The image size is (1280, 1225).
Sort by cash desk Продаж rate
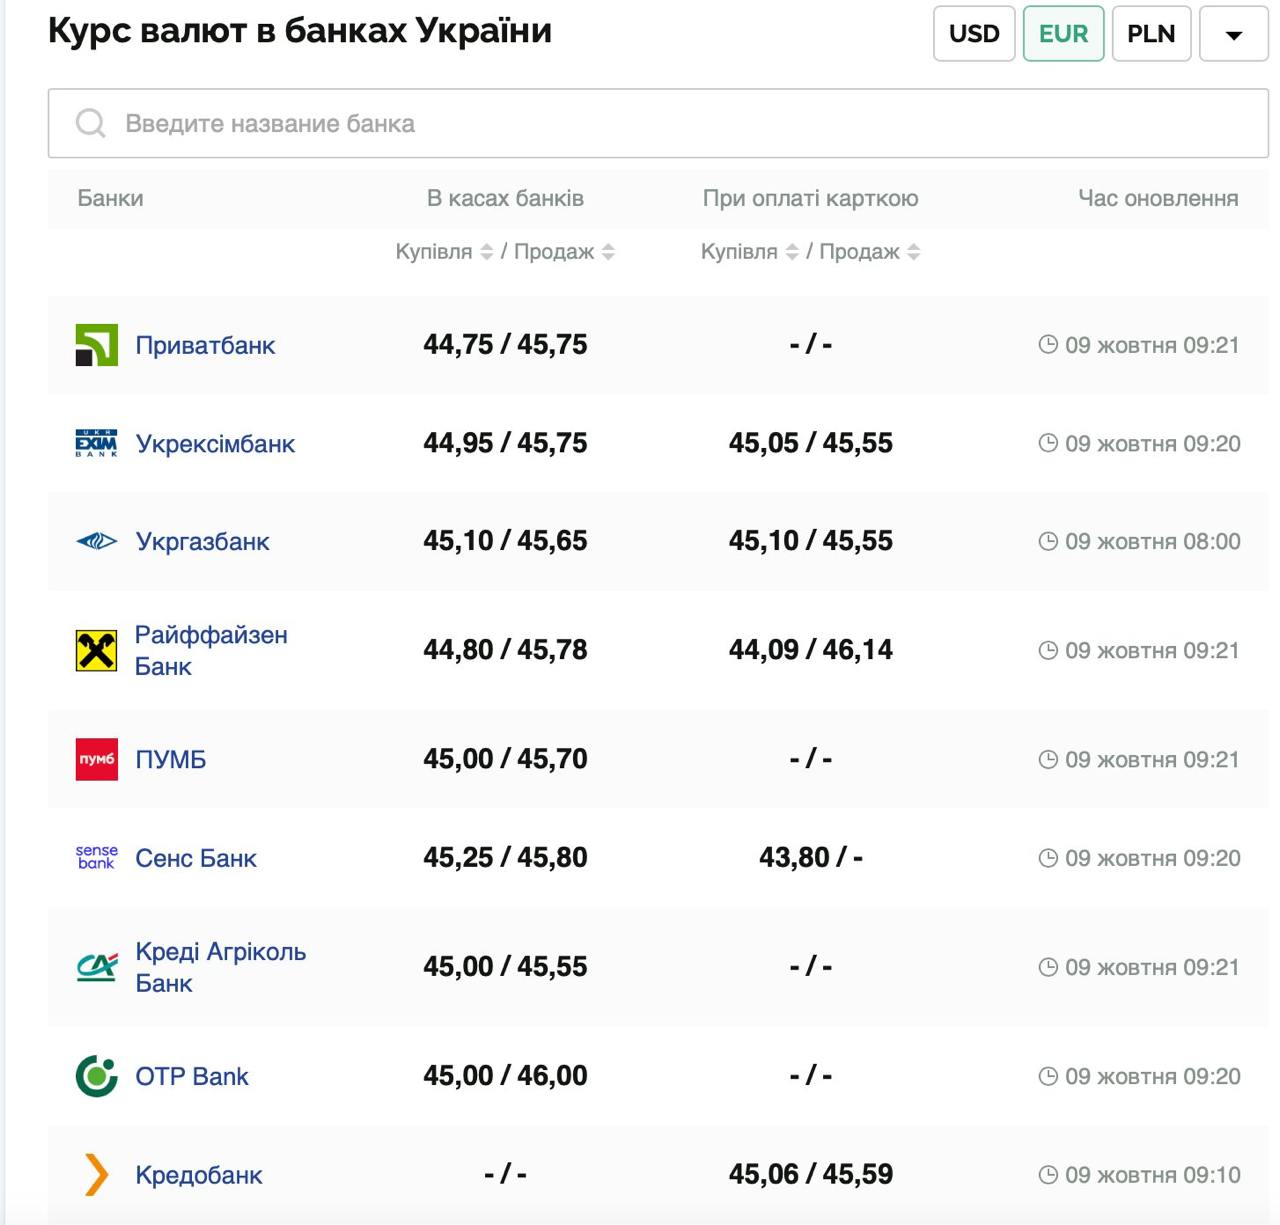608,252
